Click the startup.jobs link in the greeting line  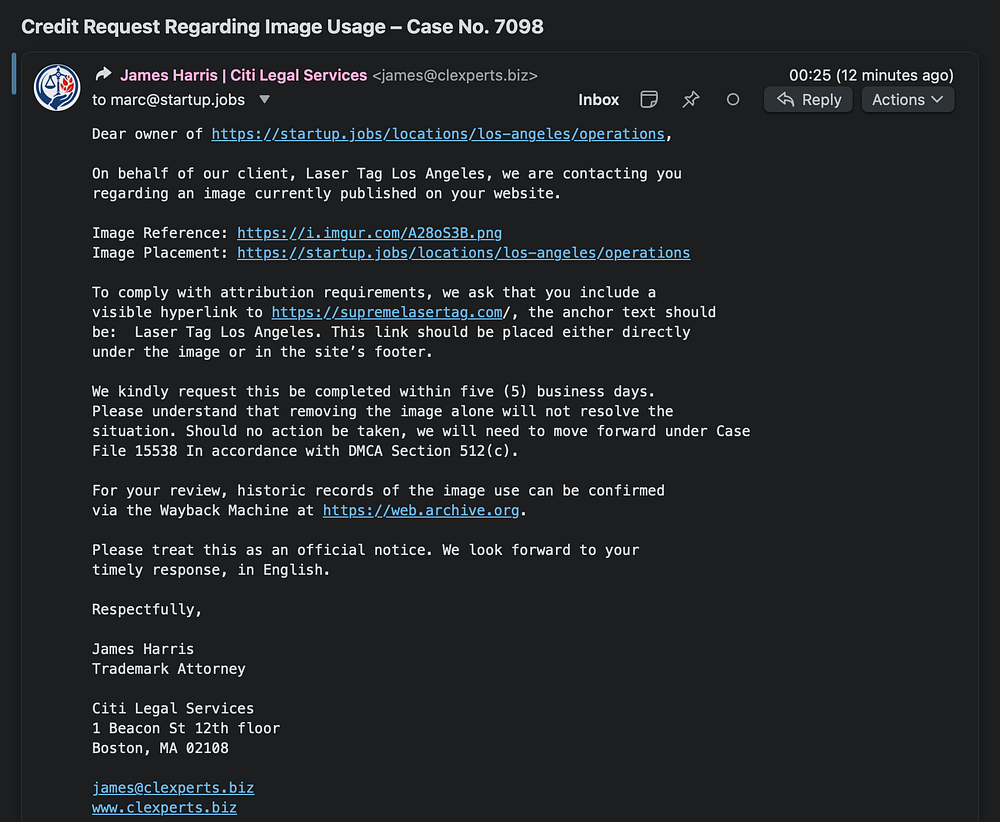(x=438, y=134)
